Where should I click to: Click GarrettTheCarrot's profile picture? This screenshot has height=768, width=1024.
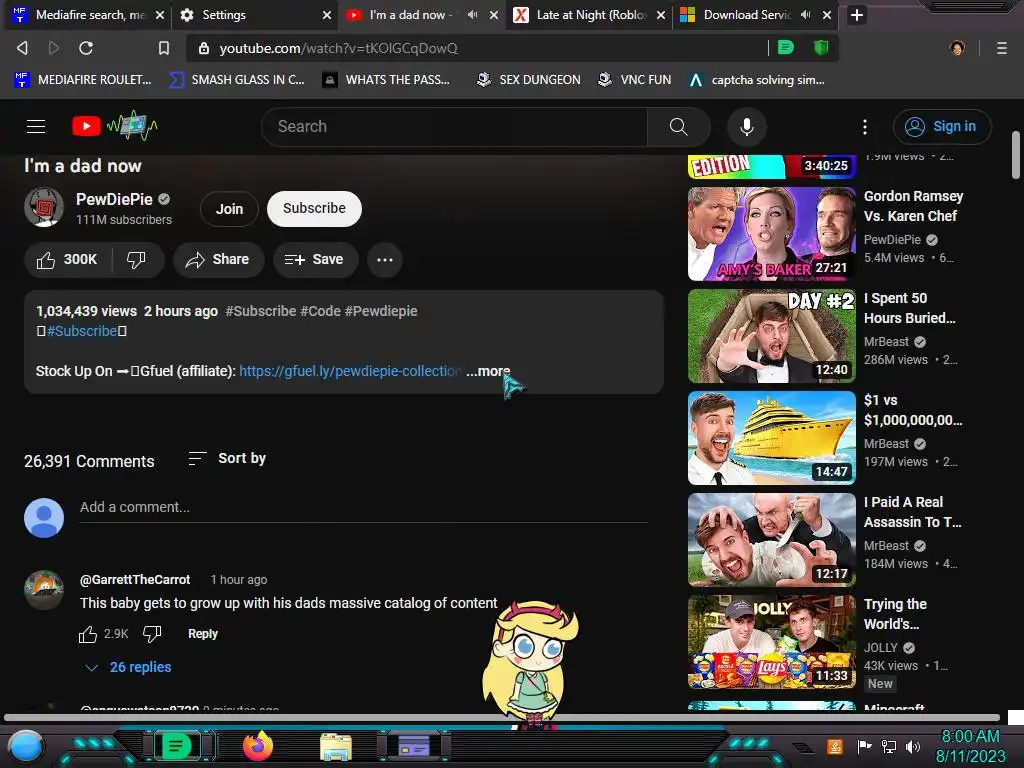pos(44,590)
